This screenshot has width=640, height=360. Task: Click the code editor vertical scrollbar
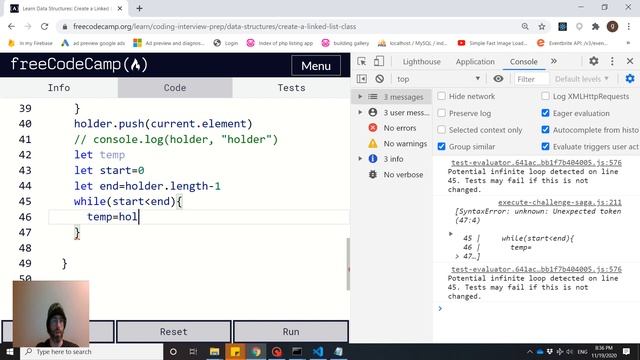click(x=348, y=264)
